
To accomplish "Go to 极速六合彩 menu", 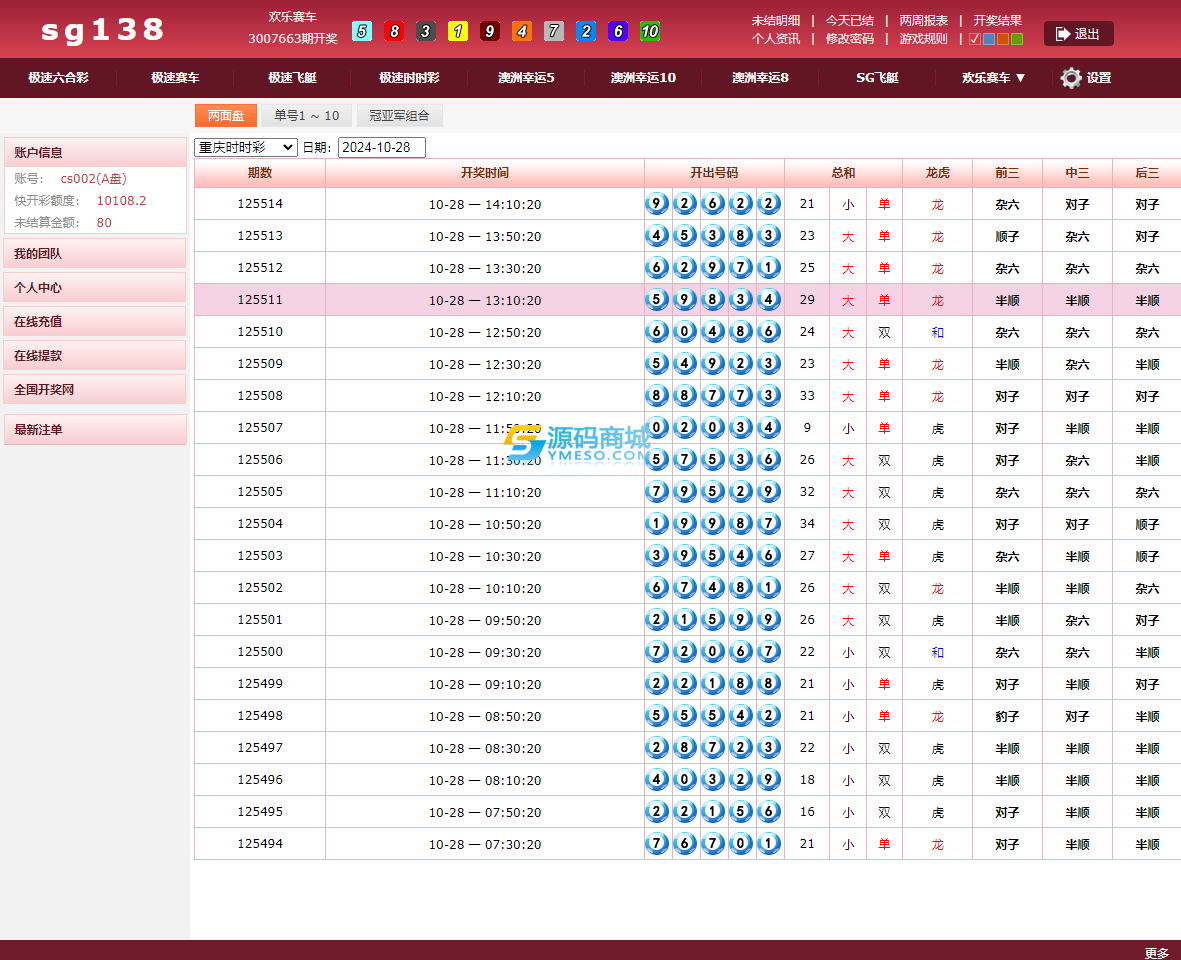I will pos(59,78).
